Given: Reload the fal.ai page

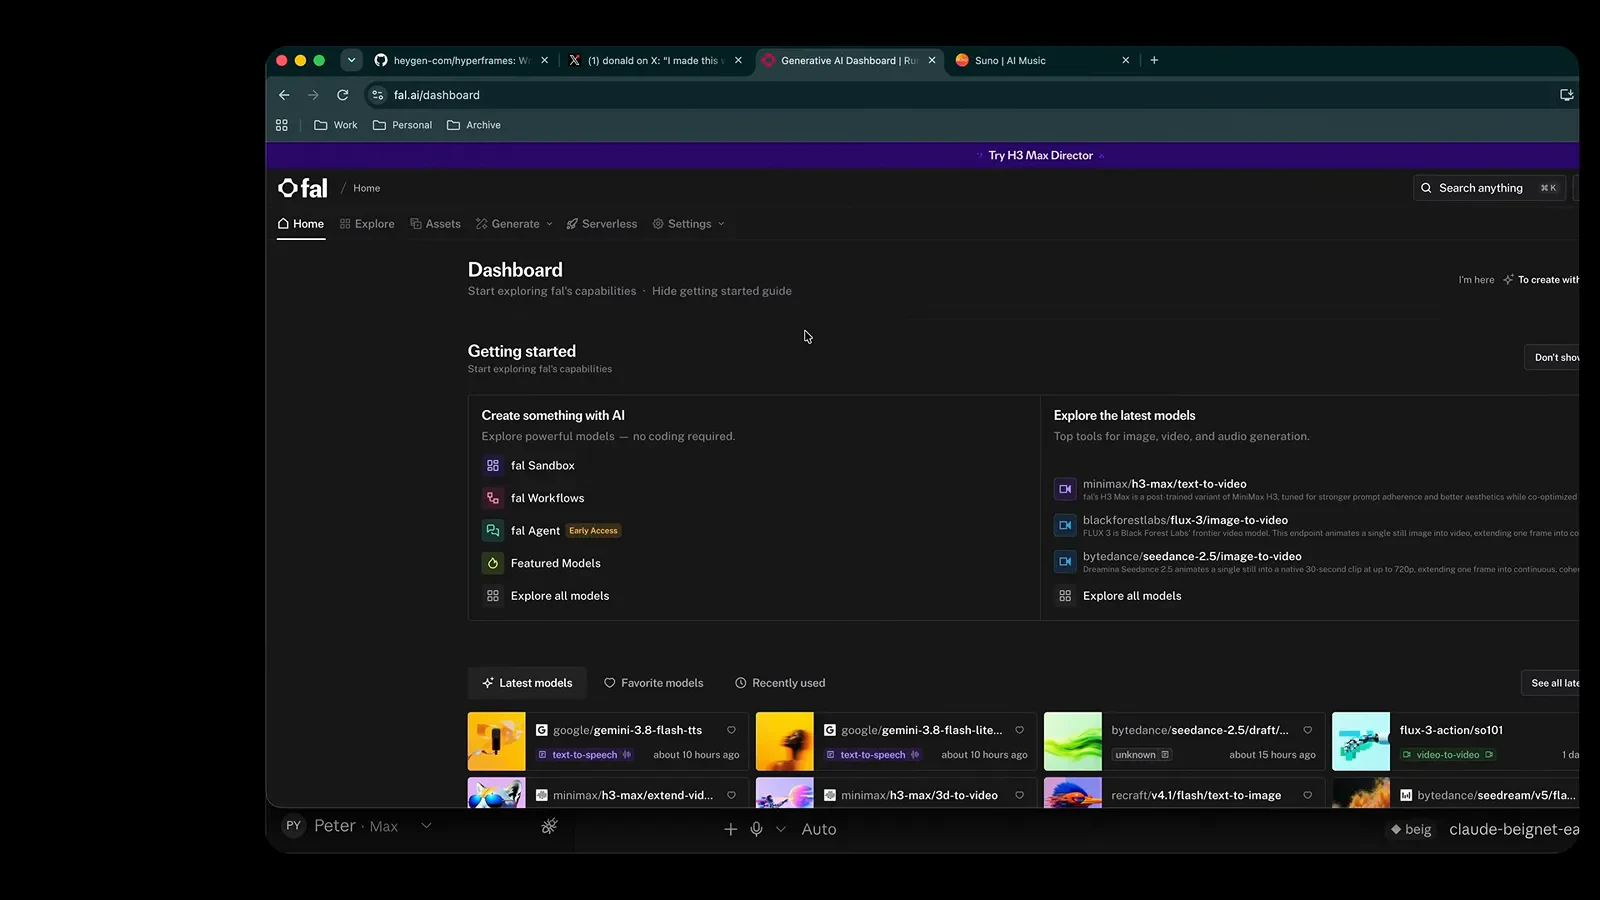Looking at the screenshot, I should pos(342,95).
